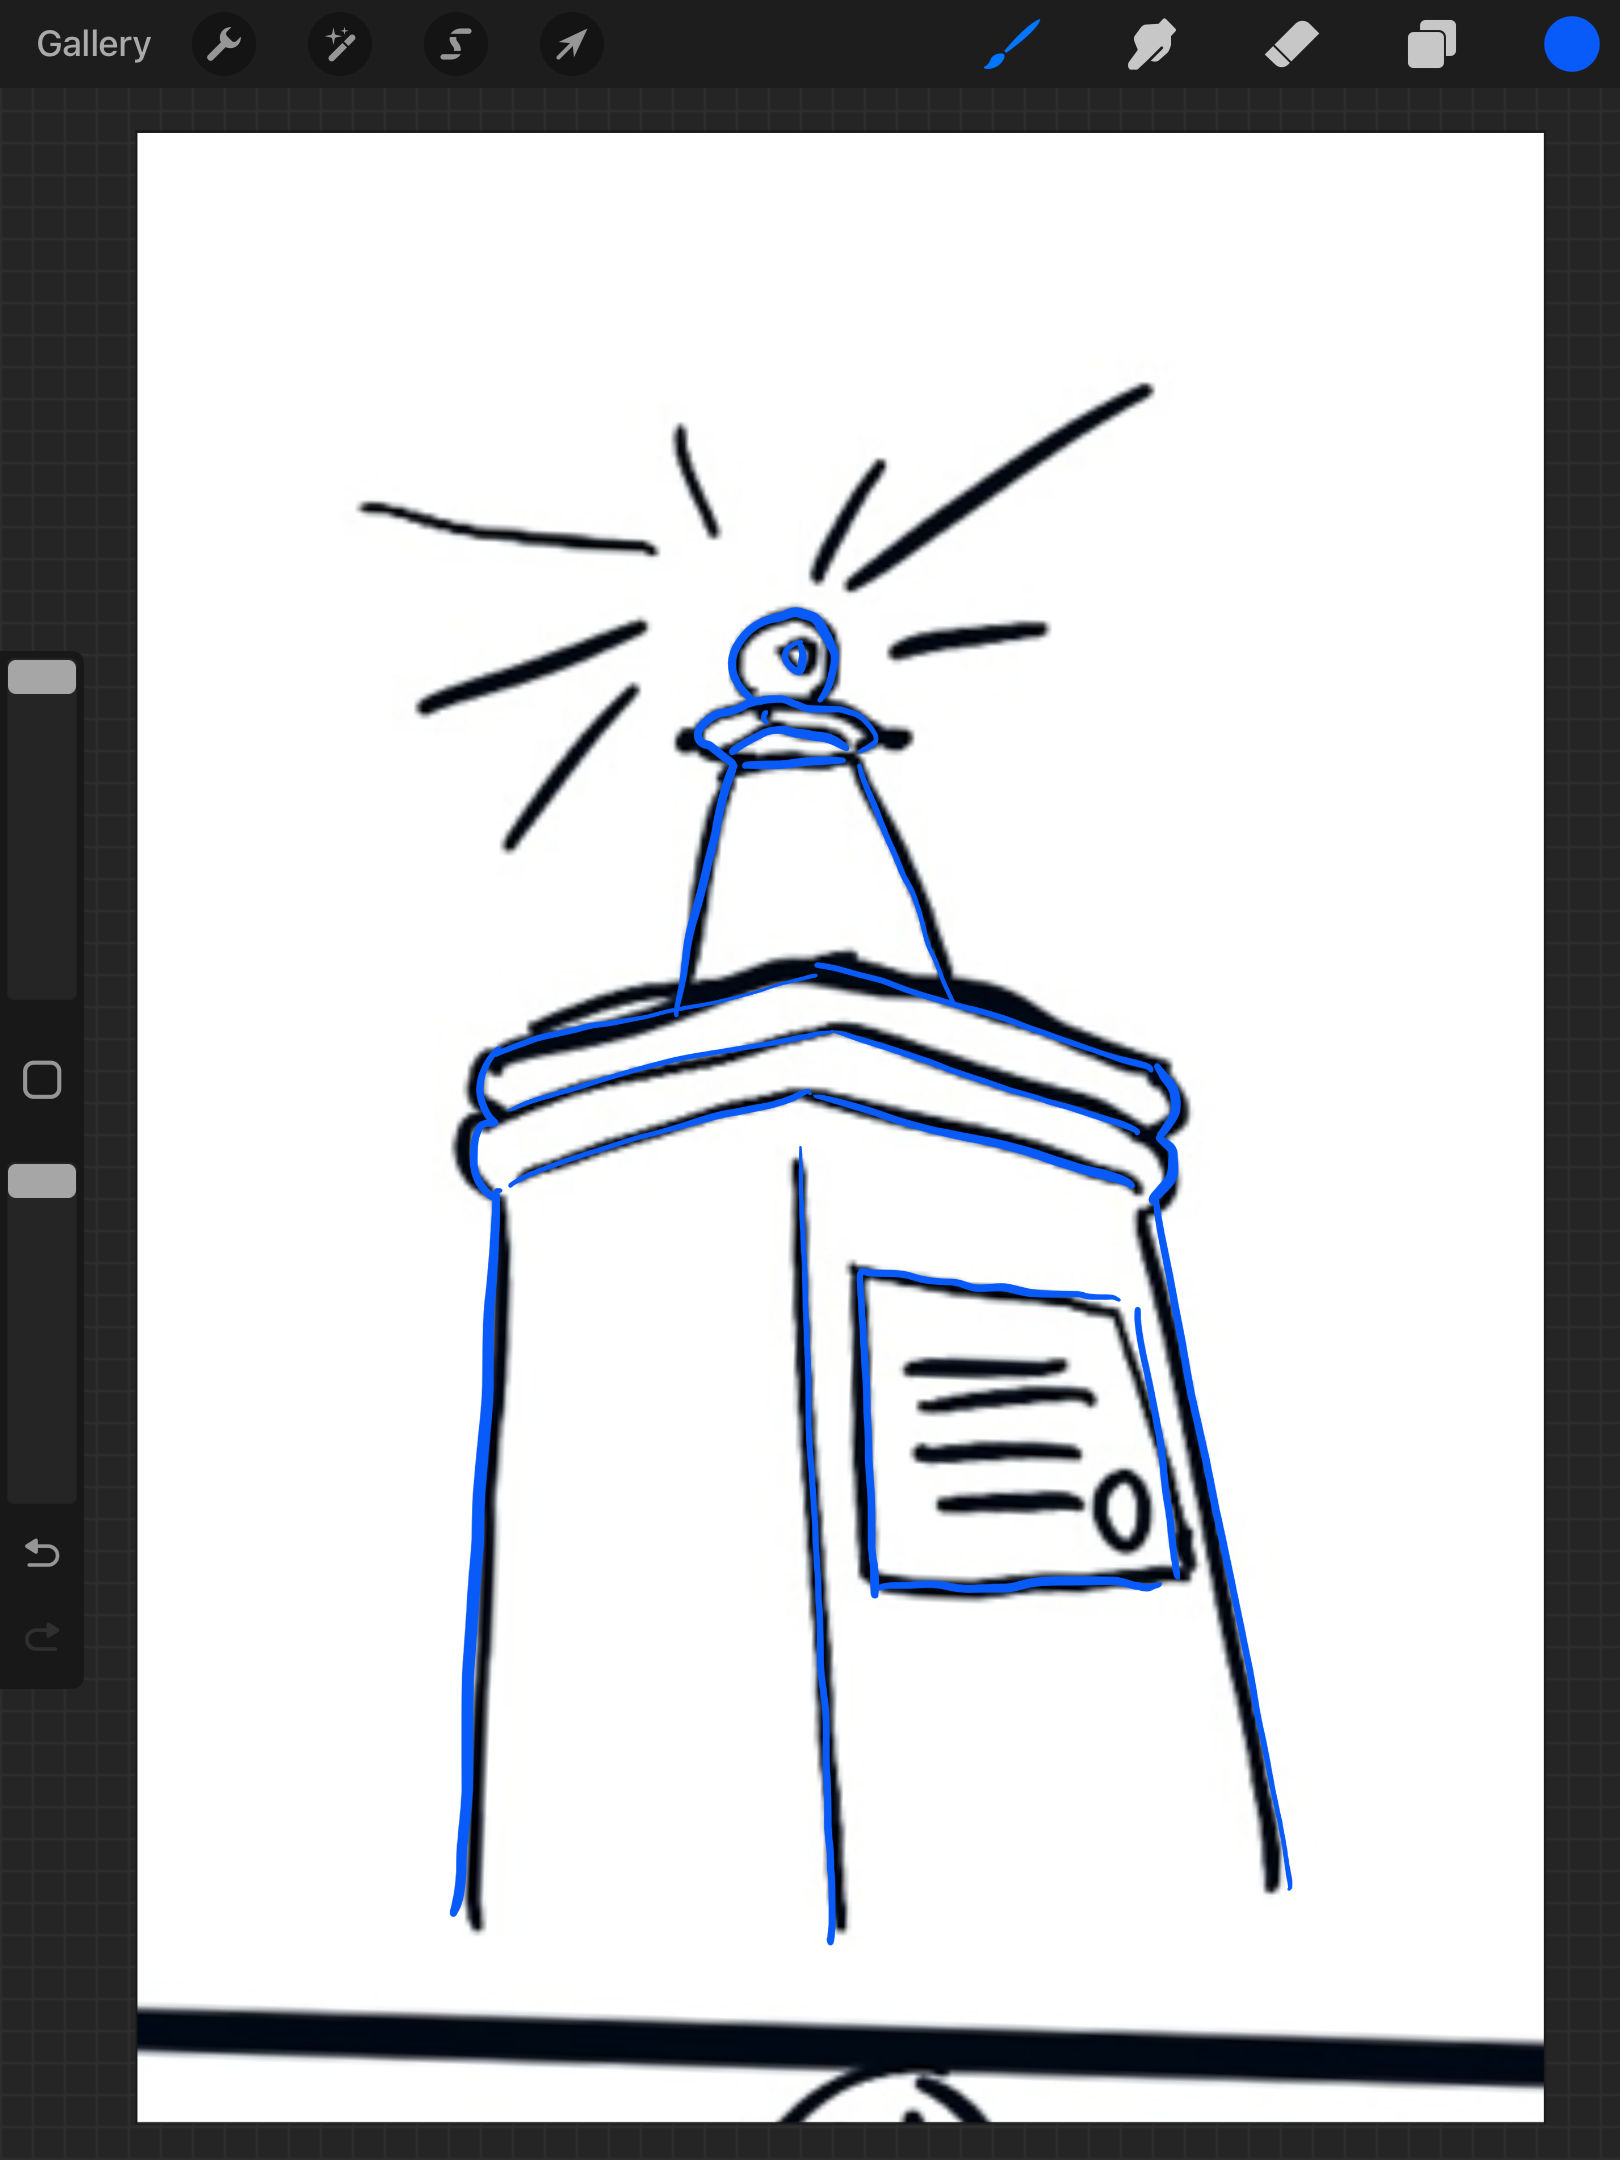1620x2160 pixels.
Task: Undo the last stroke
Action: 42,1553
